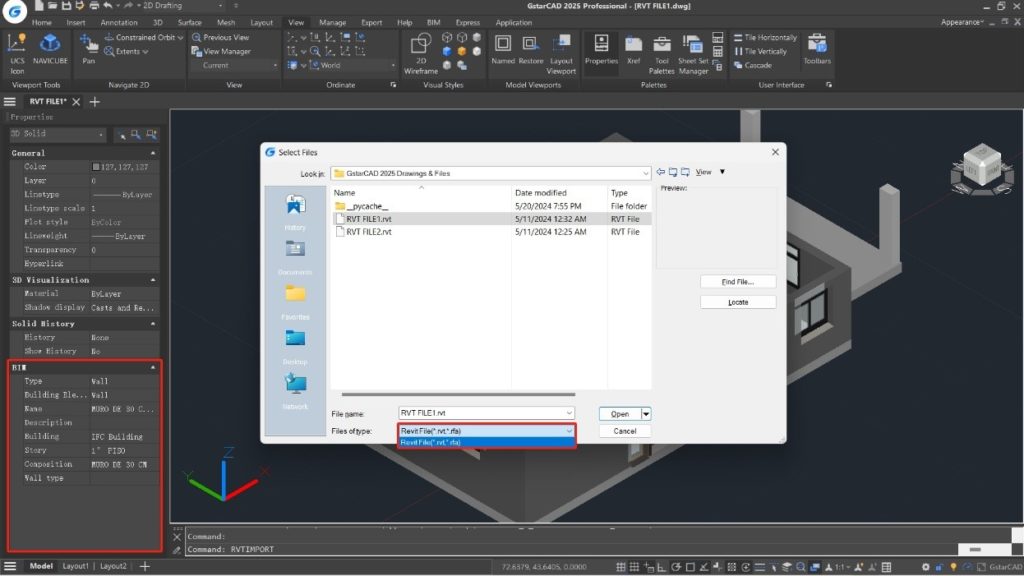Switch to Layout1 tab

tap(76, 566)
